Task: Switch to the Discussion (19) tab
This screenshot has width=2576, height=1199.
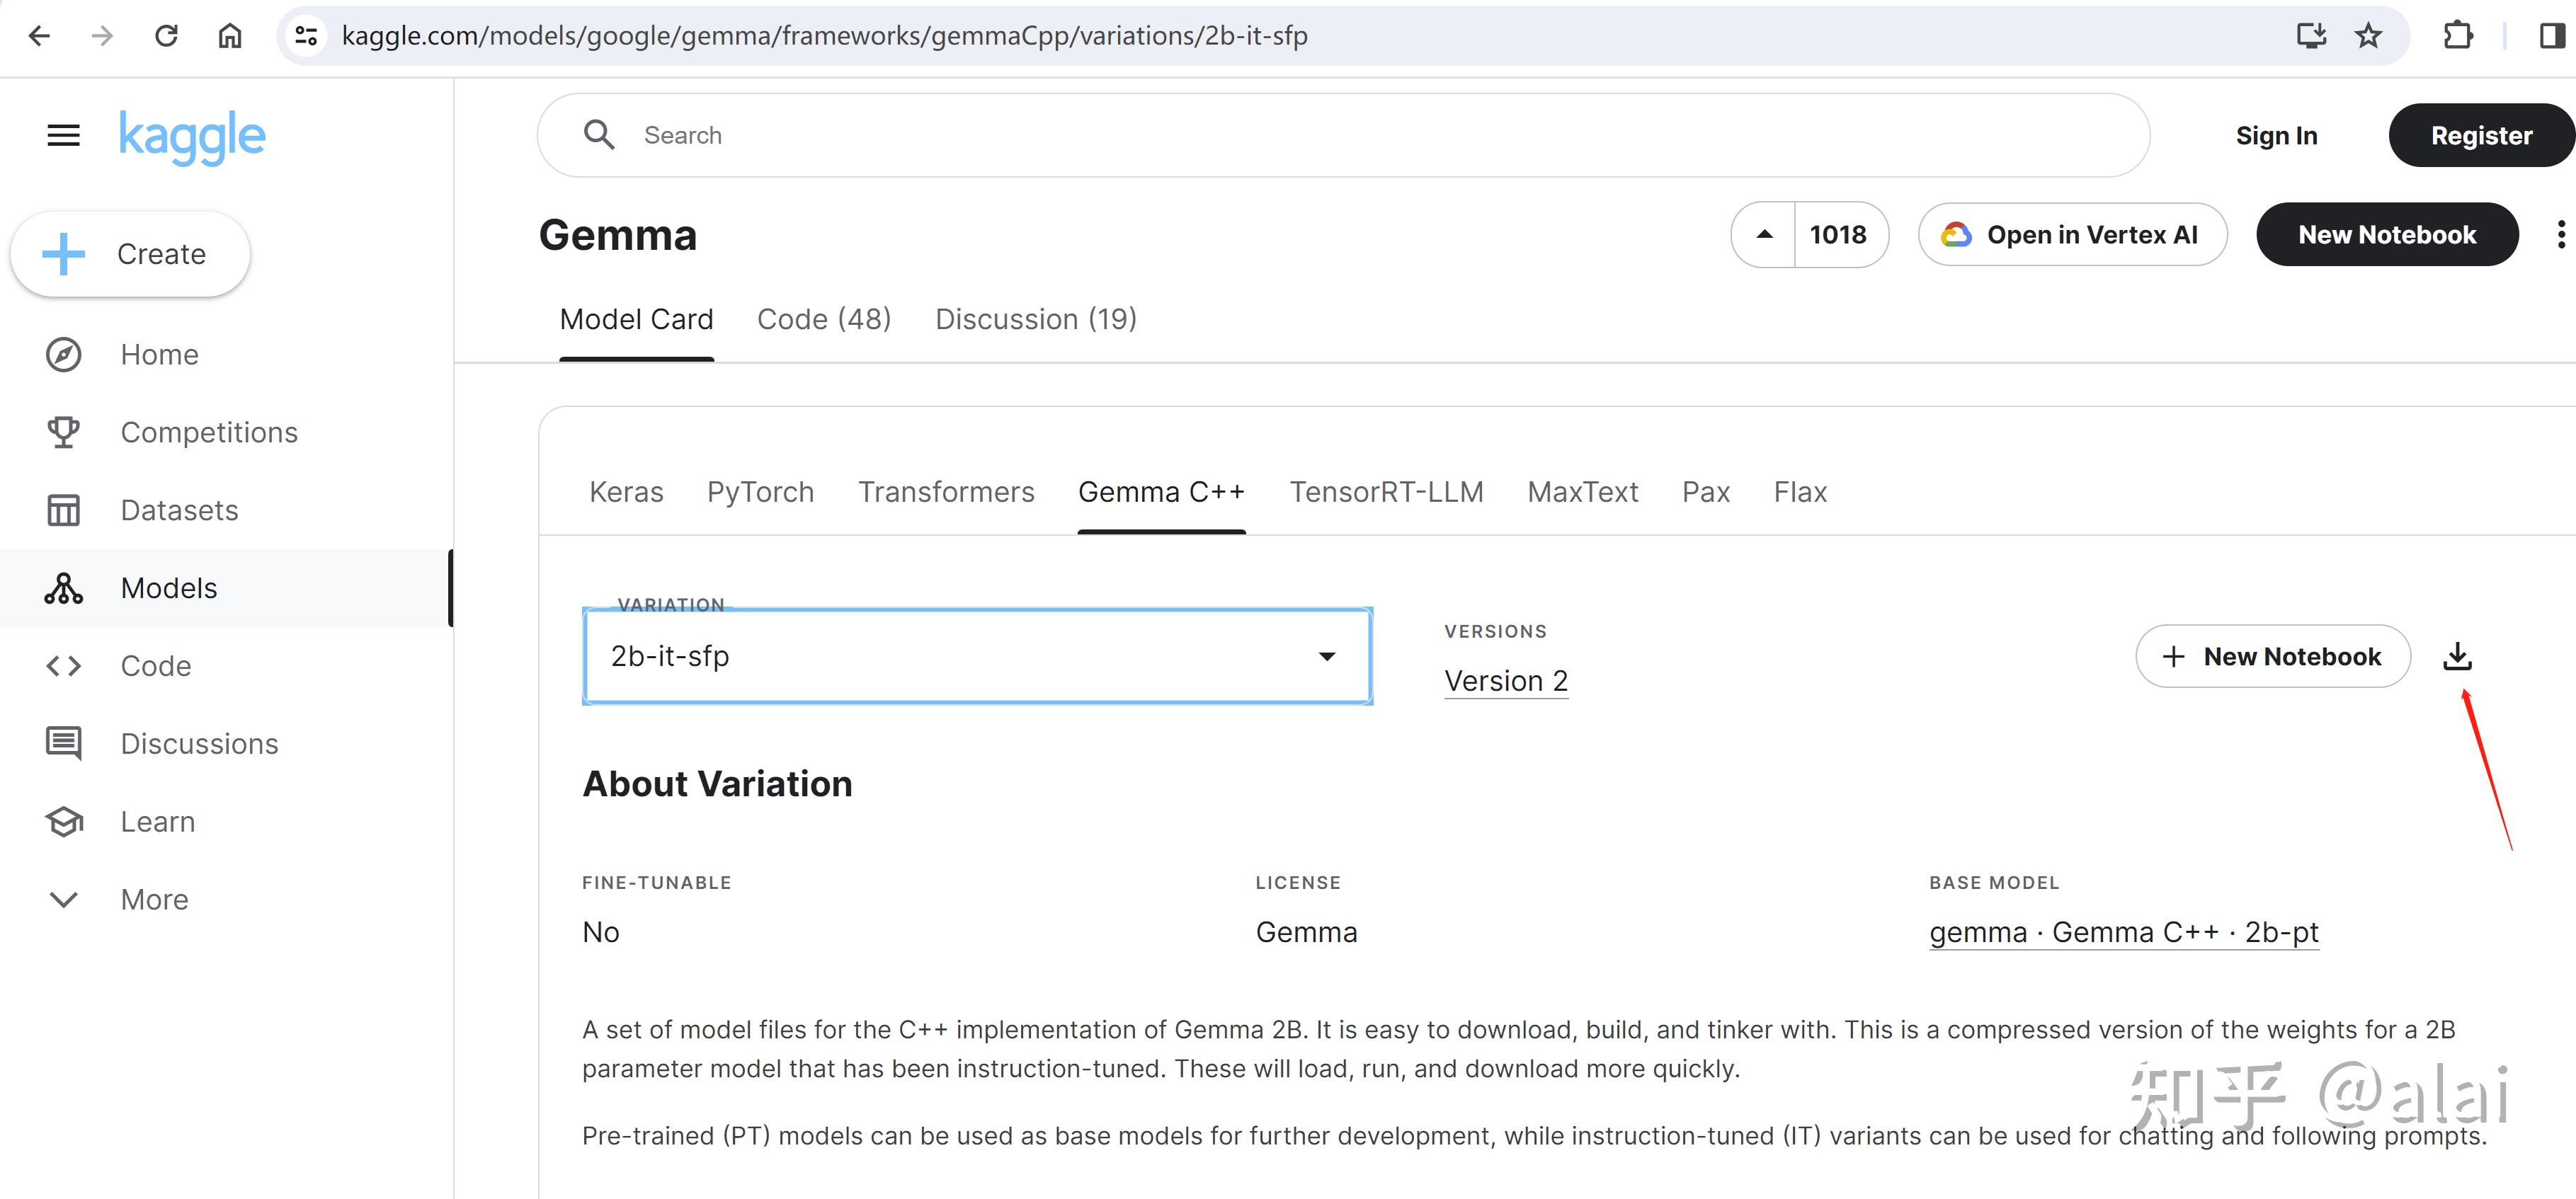Action: click(x=1035, y=318)
